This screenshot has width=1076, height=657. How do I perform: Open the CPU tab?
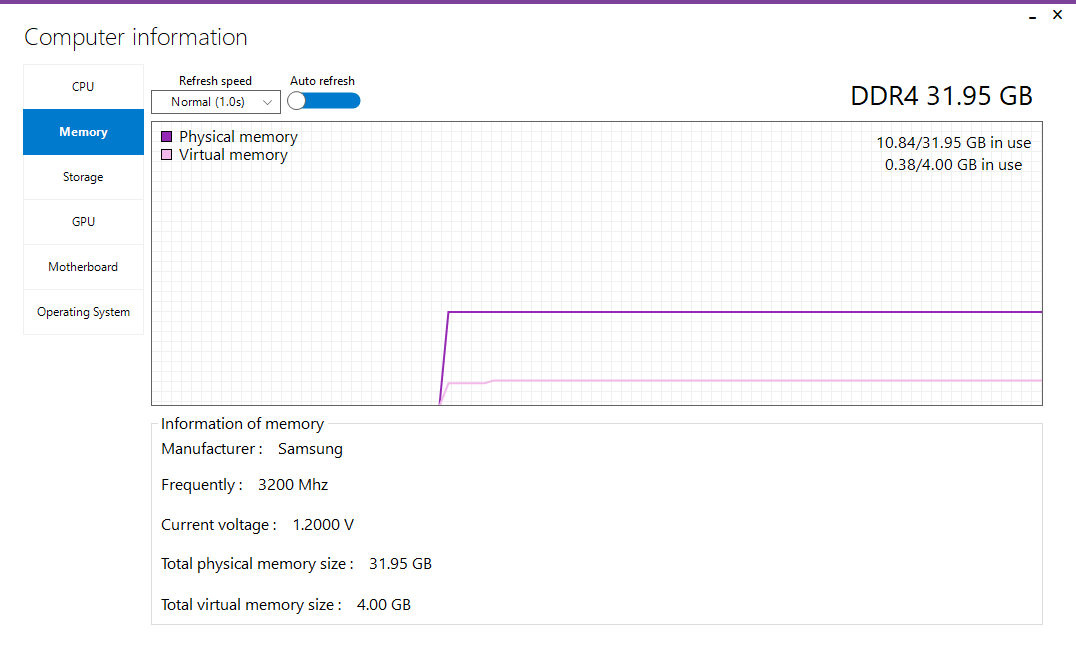tap(83, 87)
